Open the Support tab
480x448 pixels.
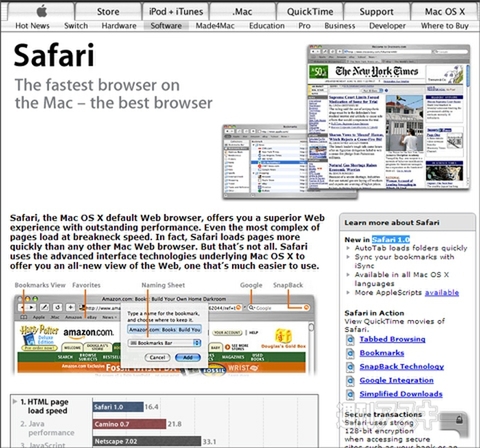click(x=377, y=11)
